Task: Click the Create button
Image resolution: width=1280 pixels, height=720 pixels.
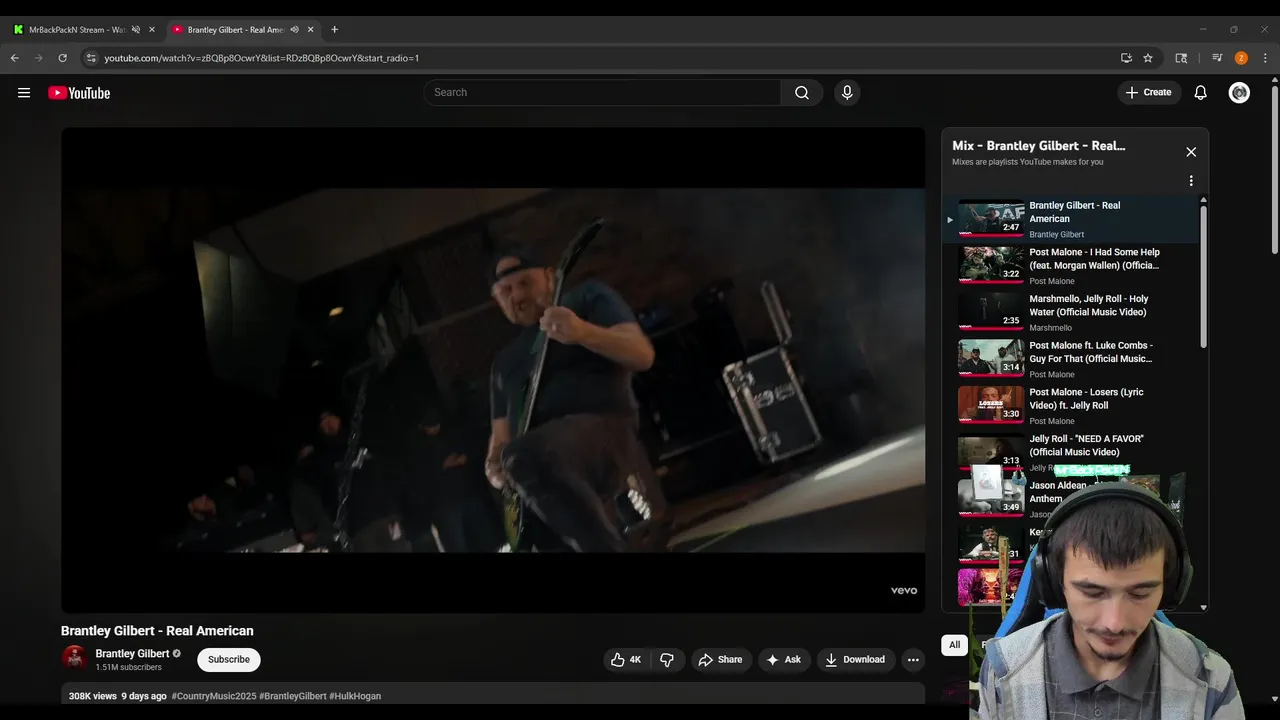Action: coord(1148,93)
